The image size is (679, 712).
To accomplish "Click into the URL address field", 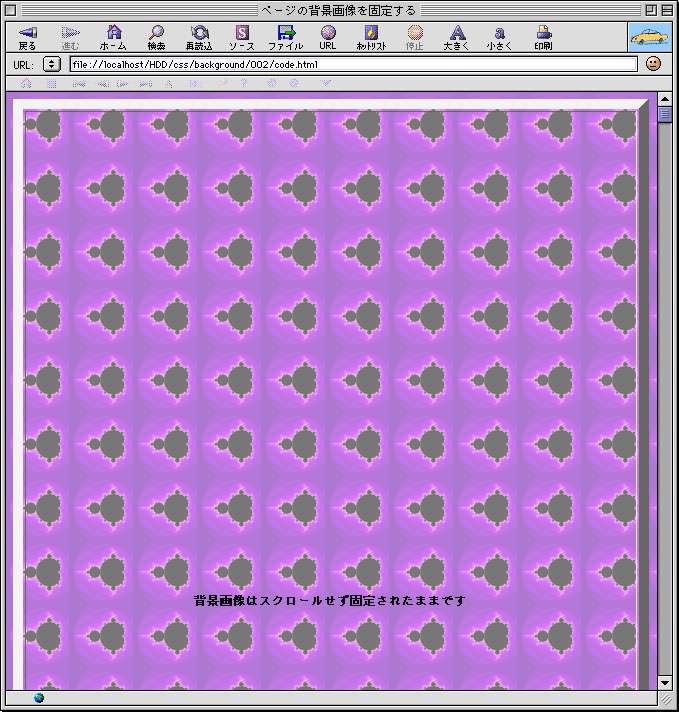I will (352, 64).
